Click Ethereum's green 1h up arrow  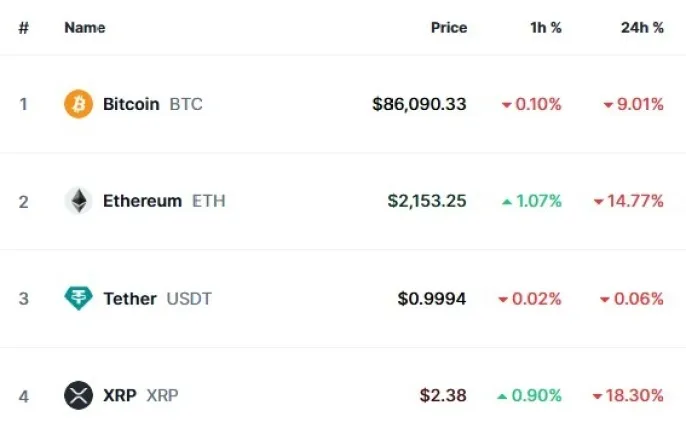(x=507, y=202)
